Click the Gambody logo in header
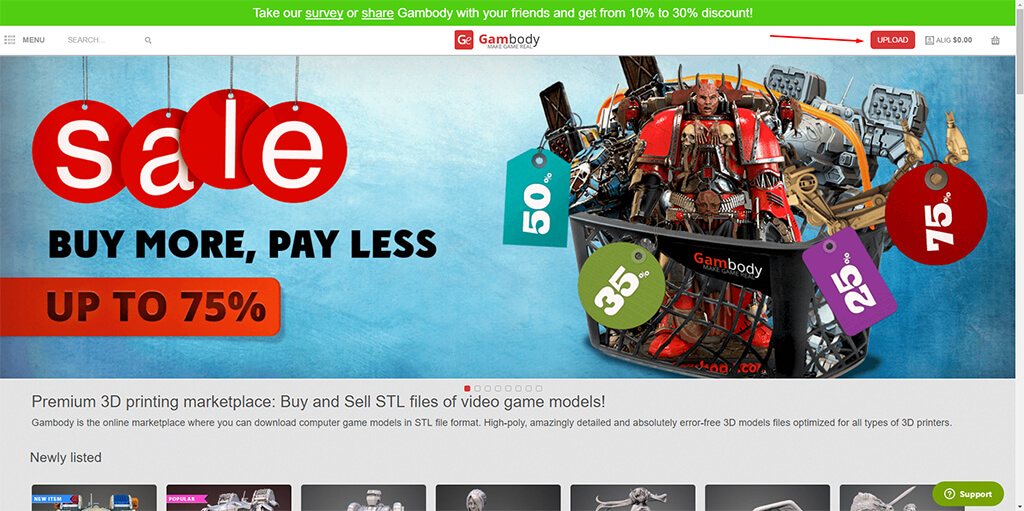The image size is (1024, 511). [x=497, y=40]
